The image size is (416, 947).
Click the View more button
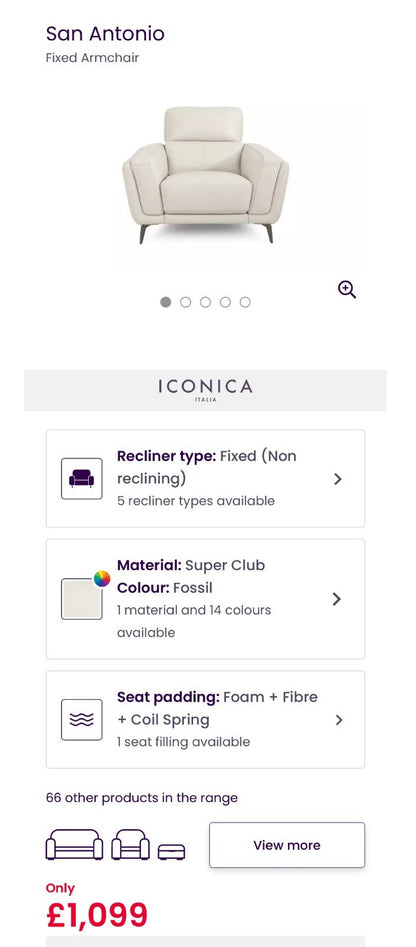coord(287,845)
